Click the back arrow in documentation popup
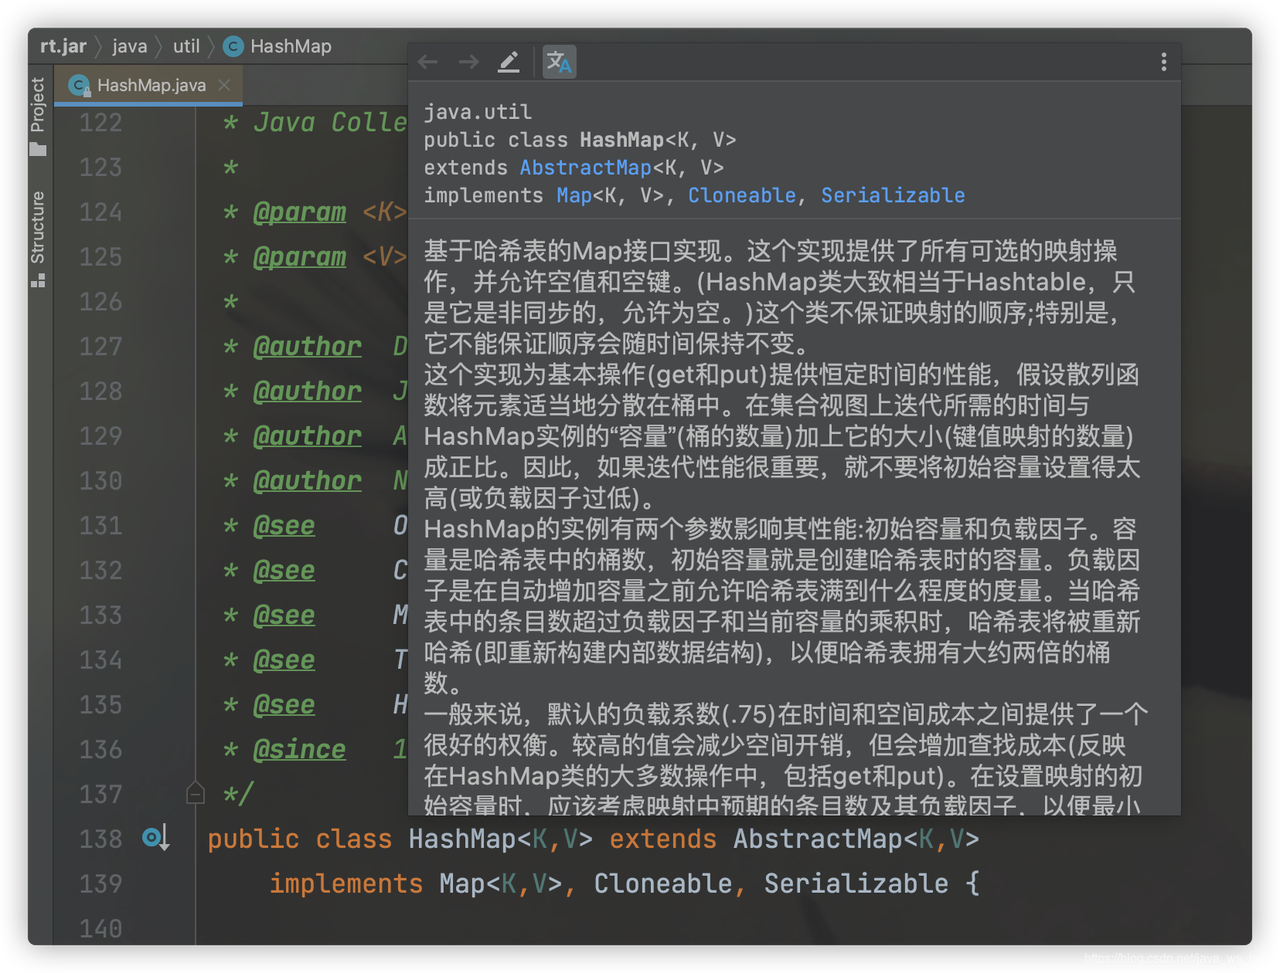Image resolution: width=1280 pixels, height=973 pixels. tap(428, 62)
